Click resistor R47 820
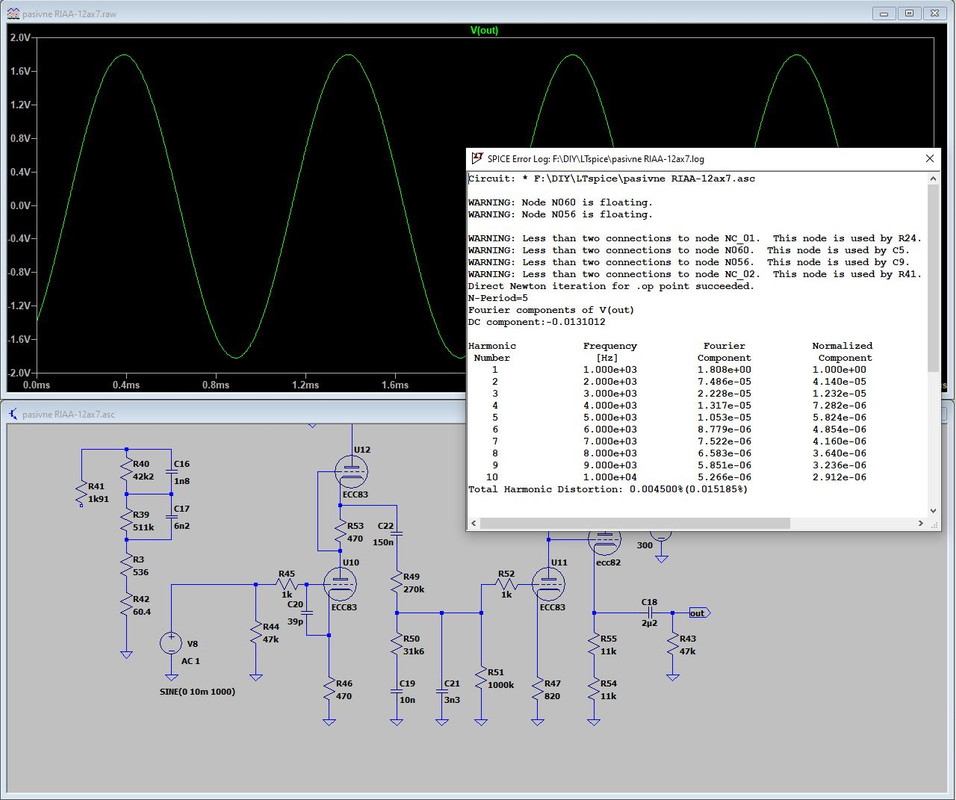 pyautogui.click(x=538, y=690)
